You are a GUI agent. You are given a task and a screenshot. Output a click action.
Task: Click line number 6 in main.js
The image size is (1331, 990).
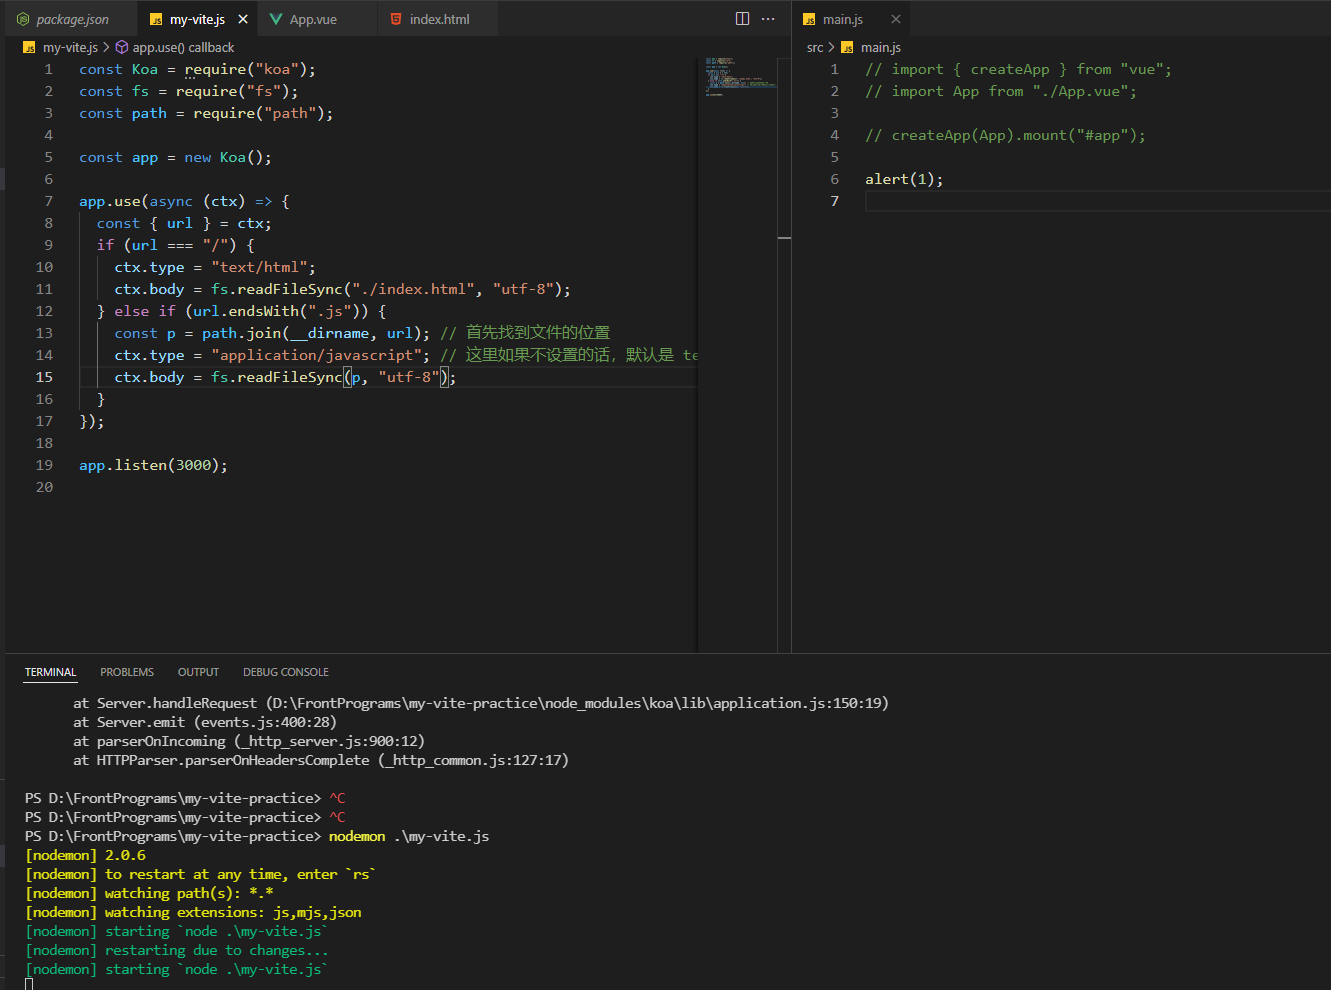[834, 179]
